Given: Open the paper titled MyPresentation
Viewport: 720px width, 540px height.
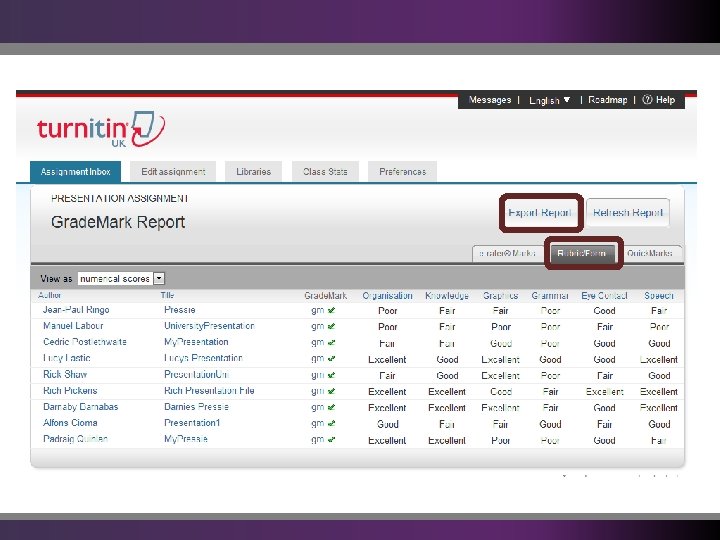Looking at the screenshot, I should [196, 342].
